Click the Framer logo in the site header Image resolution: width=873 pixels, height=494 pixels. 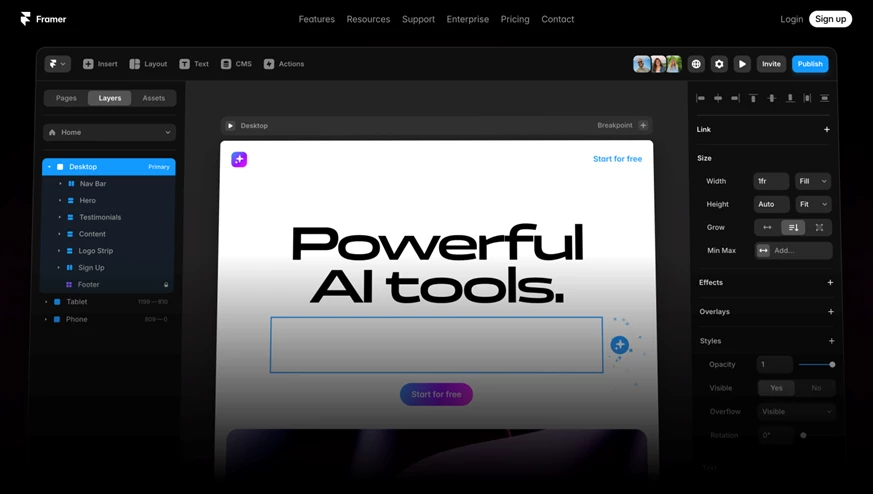click(43, 19)
